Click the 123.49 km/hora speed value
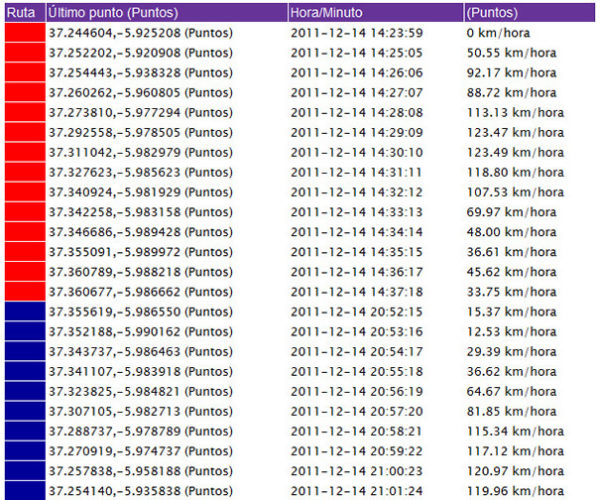This screenshot has width=600, height=500. 512,152
